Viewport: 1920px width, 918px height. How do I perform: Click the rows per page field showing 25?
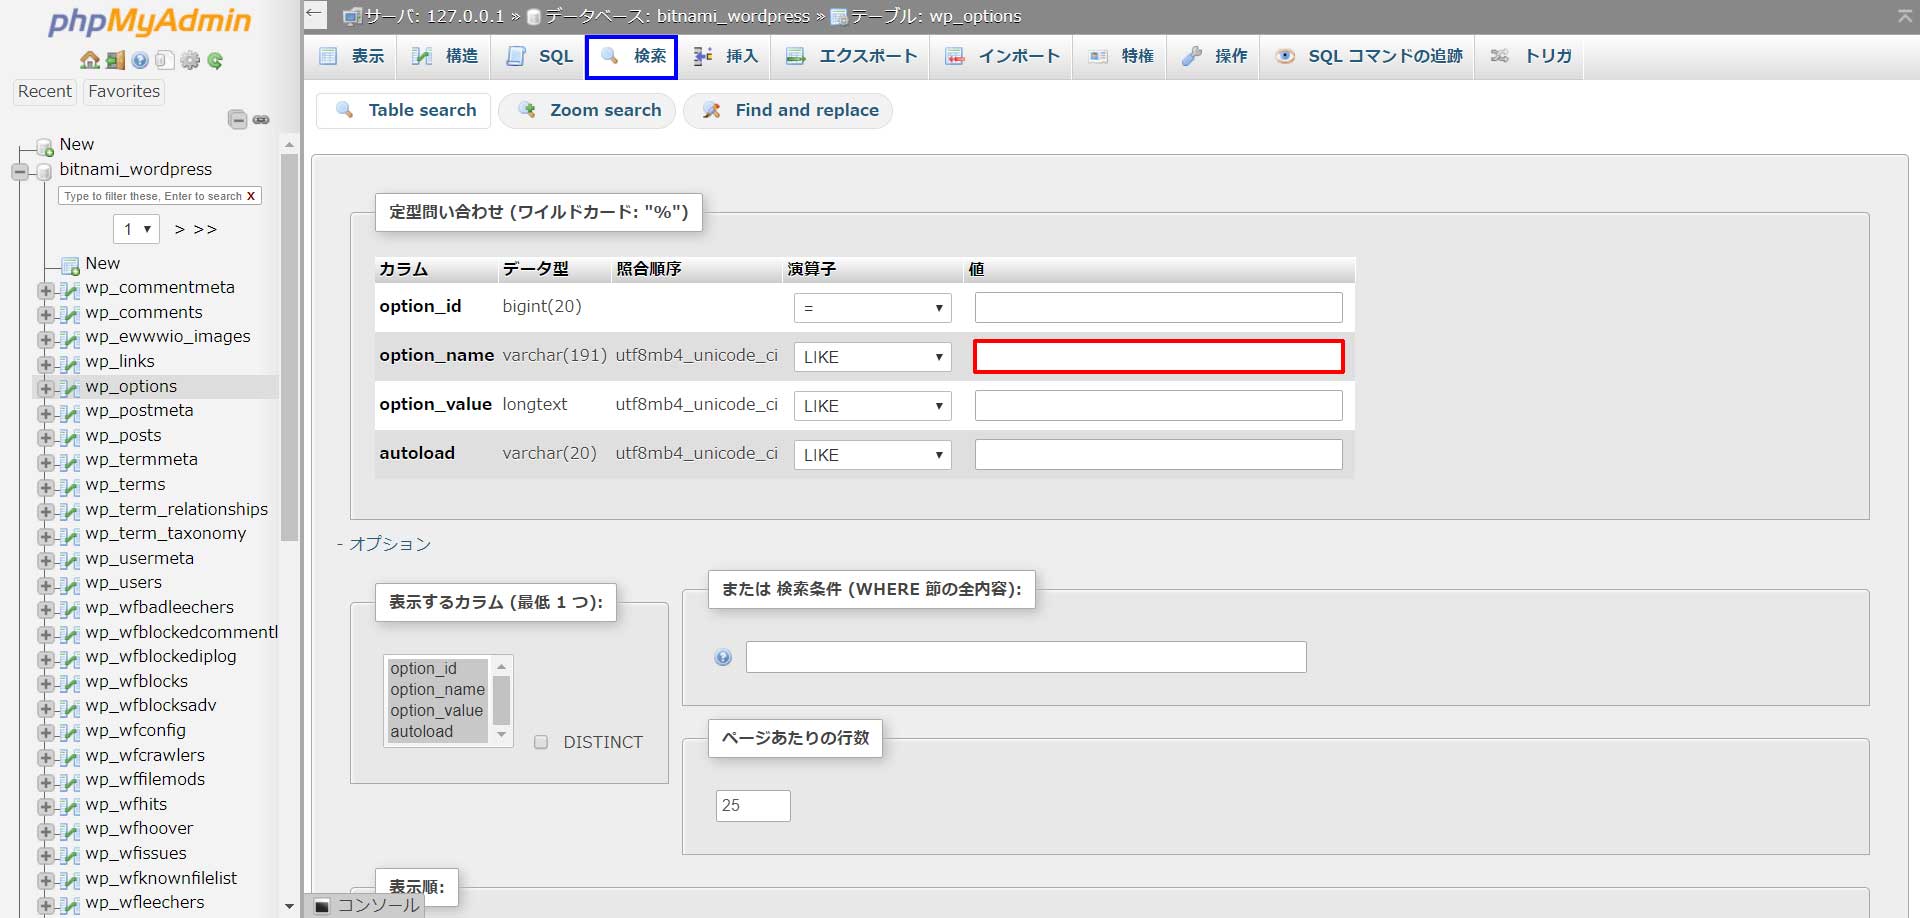pyautogui.click(x=753, y=806)
